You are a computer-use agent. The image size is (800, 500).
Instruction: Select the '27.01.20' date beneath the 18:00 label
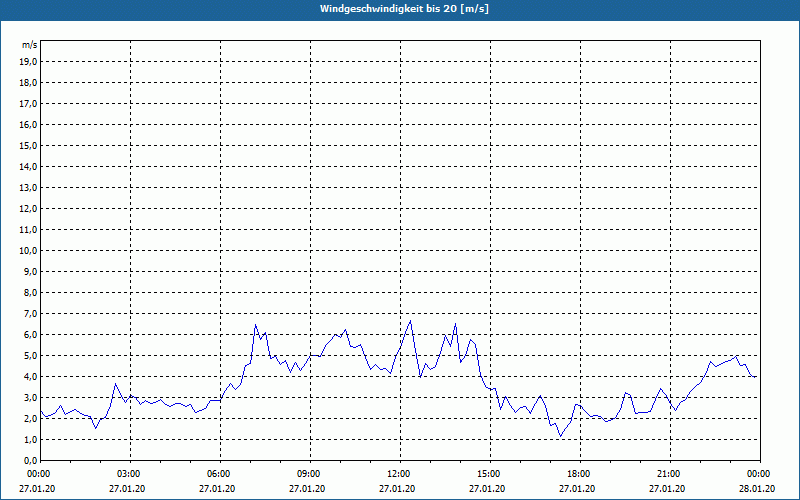pos(577,488)
